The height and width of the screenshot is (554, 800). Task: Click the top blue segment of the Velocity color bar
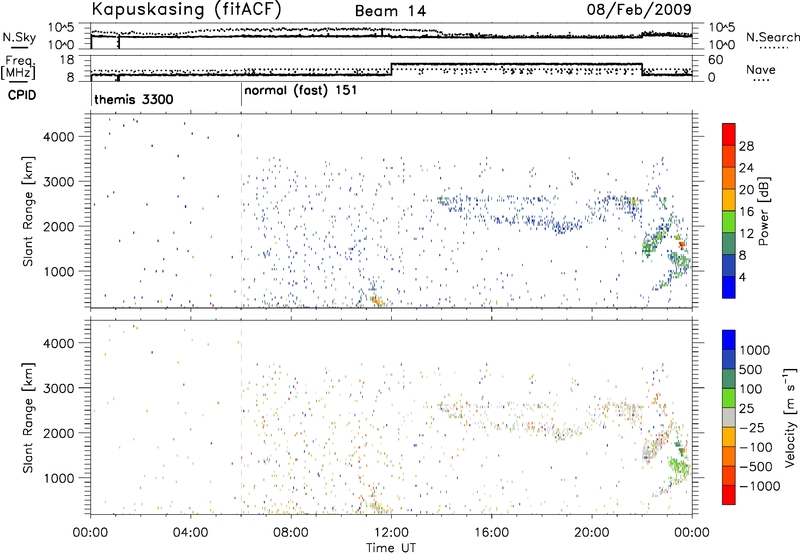729,340
